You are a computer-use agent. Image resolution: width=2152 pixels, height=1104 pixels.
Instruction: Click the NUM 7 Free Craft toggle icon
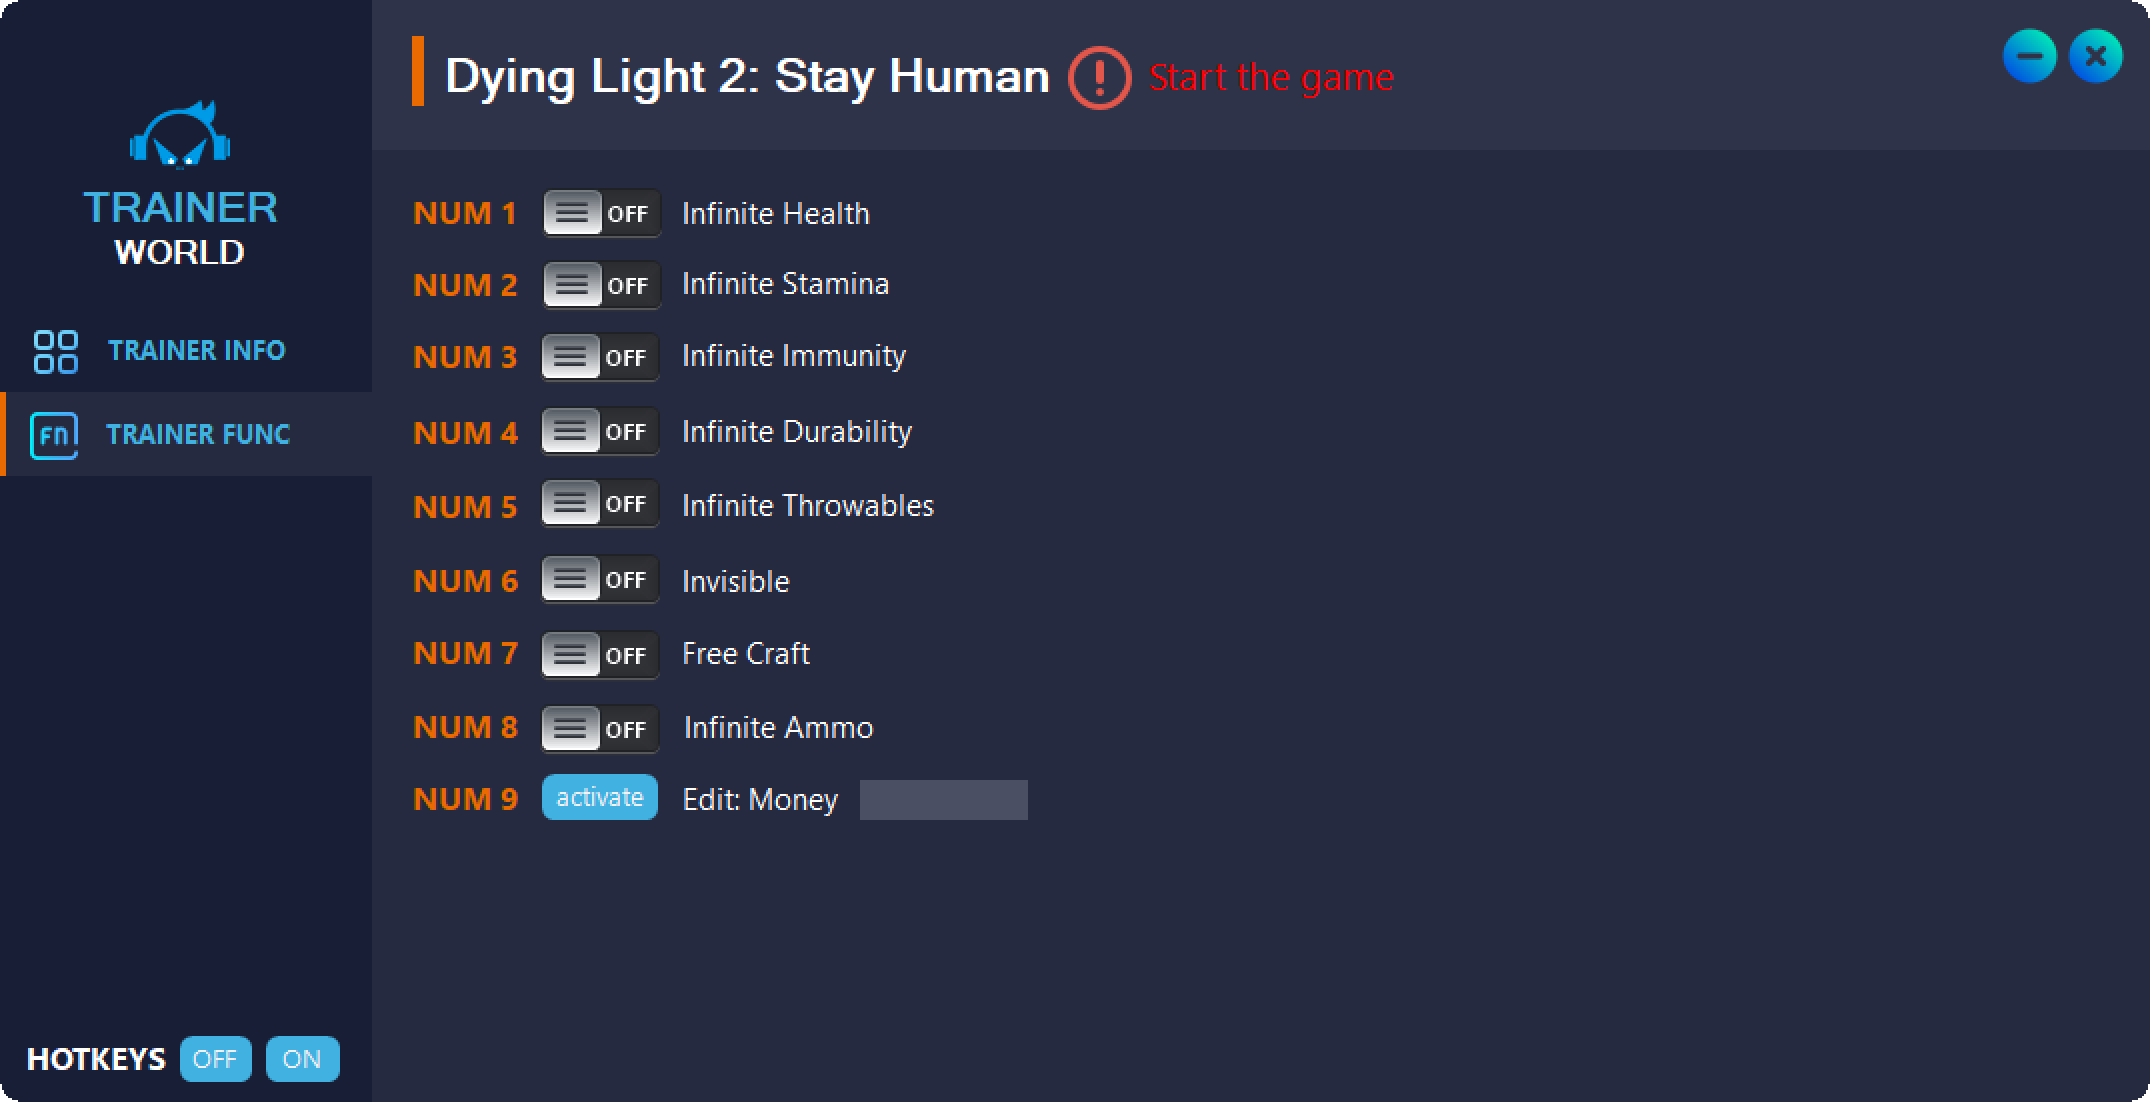point(595,653)
